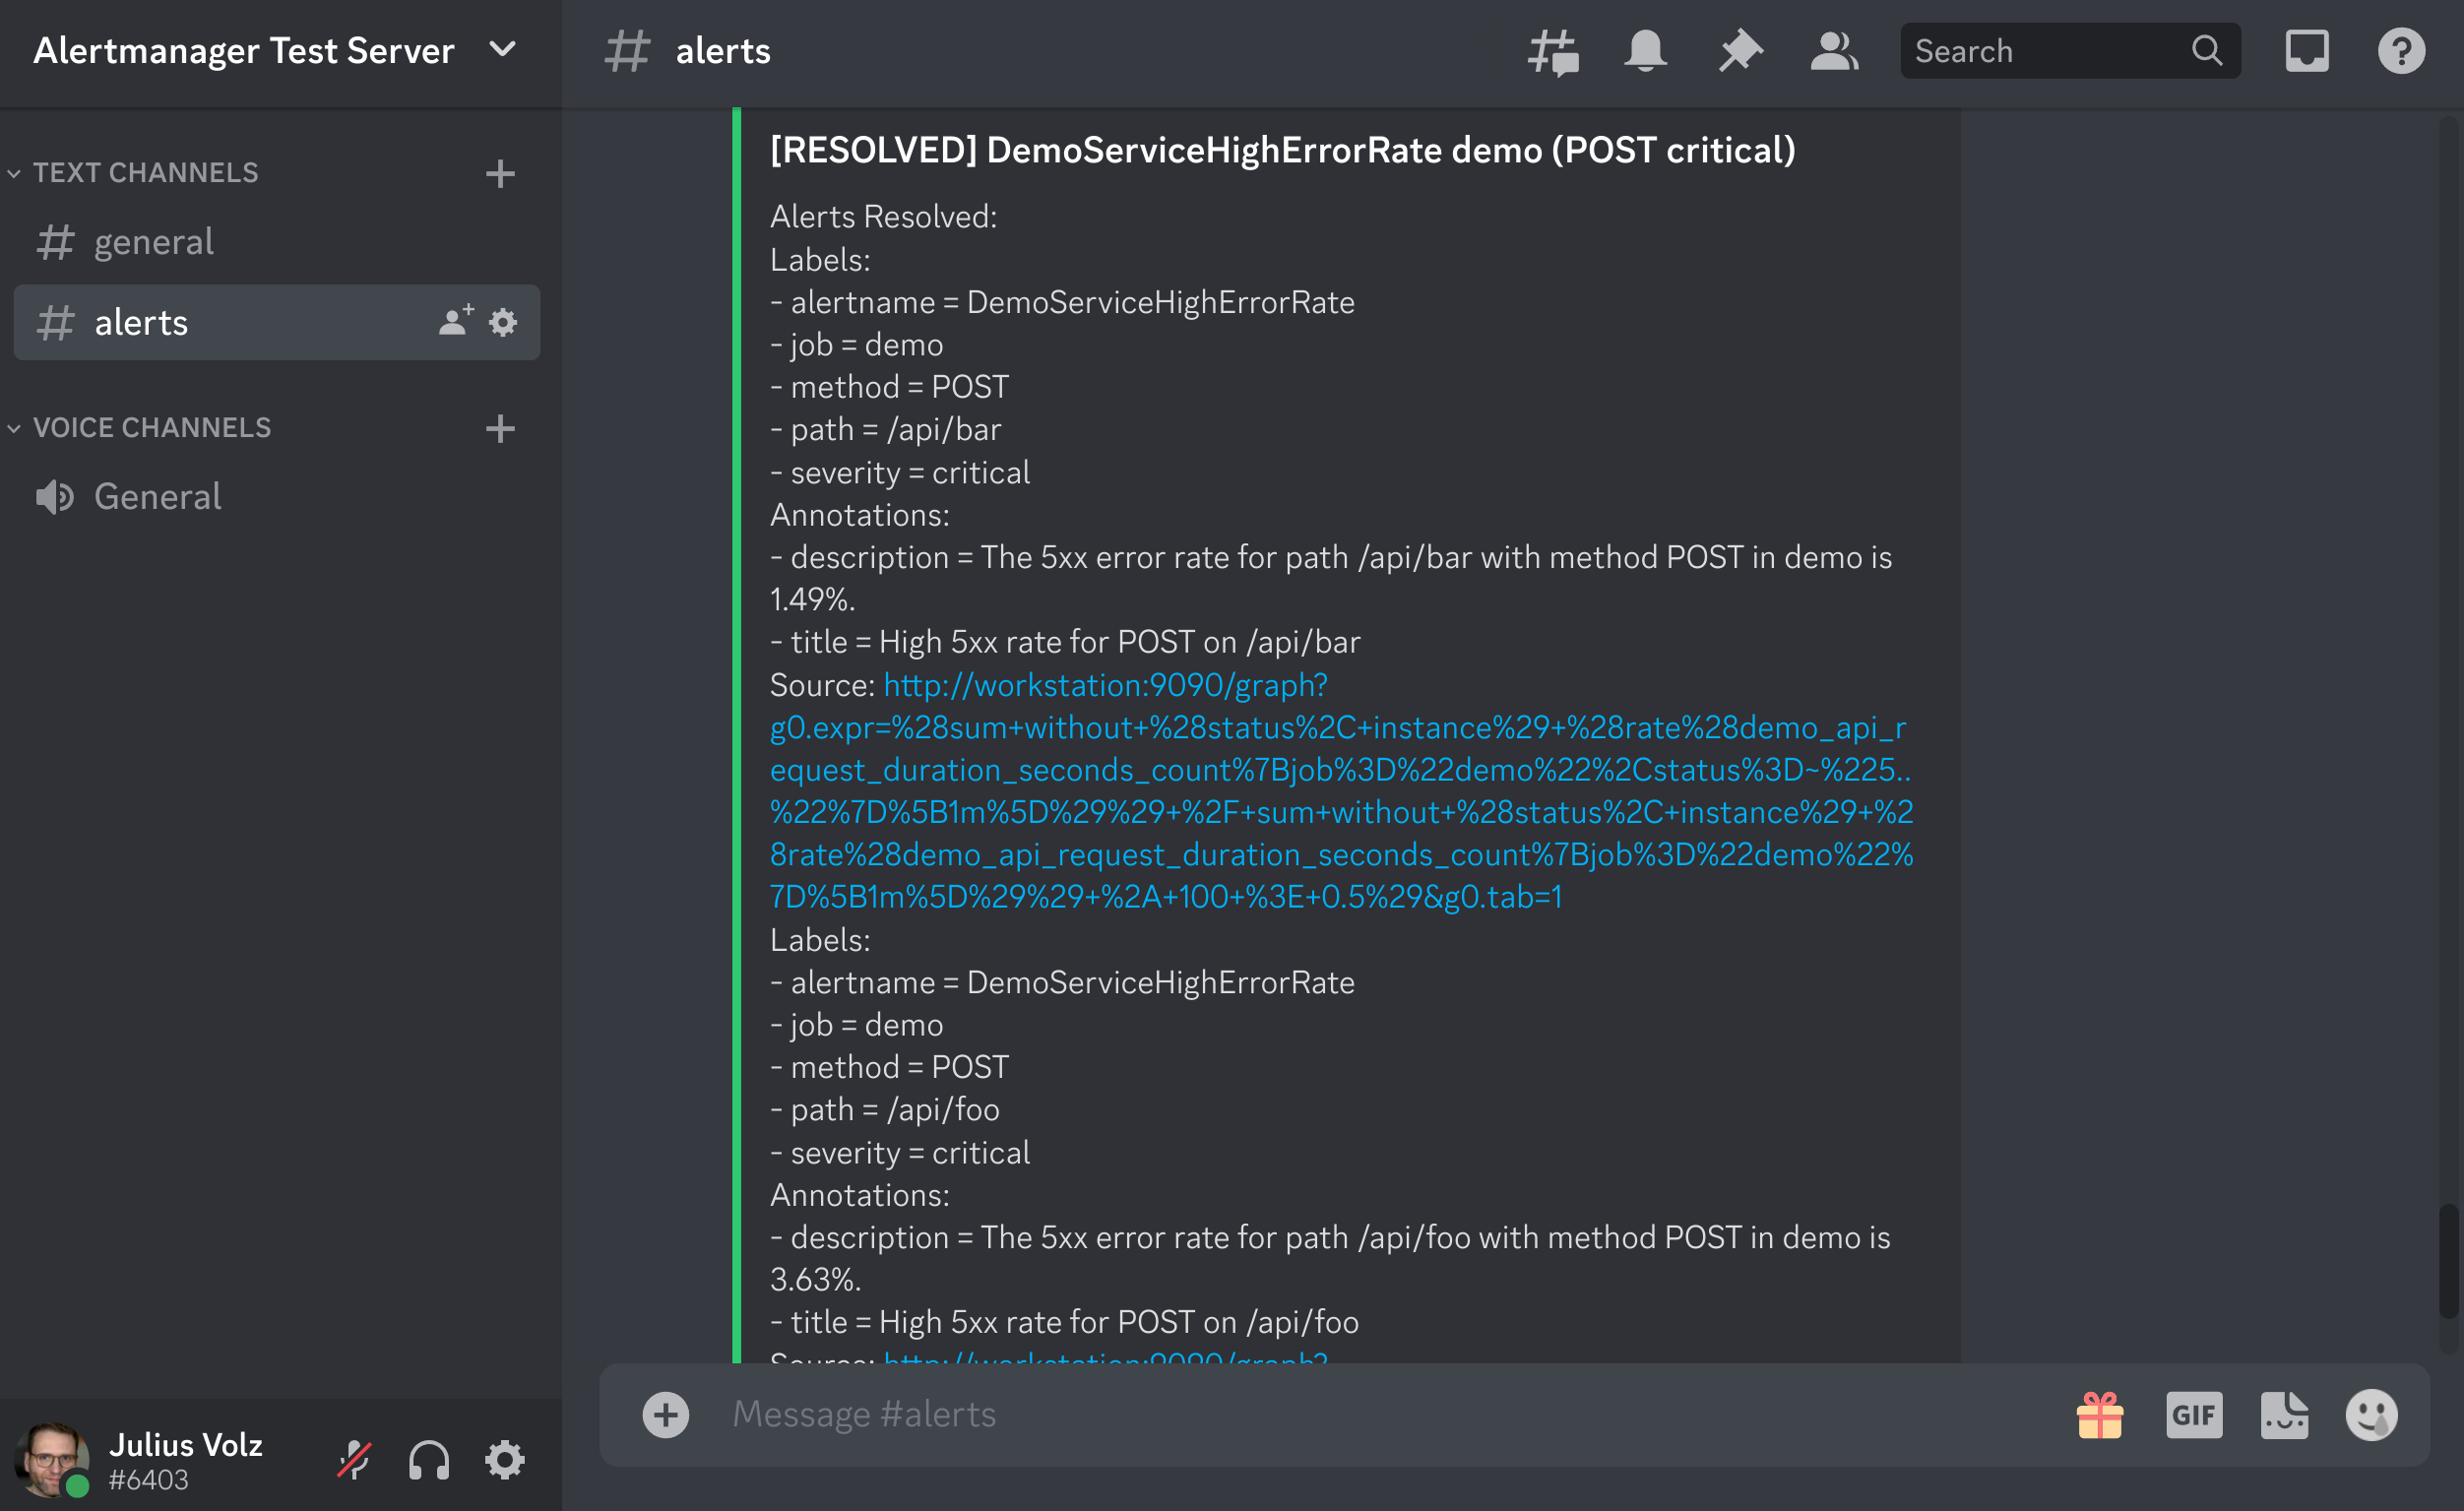Select the alerts channel

(x=141, y=322)
